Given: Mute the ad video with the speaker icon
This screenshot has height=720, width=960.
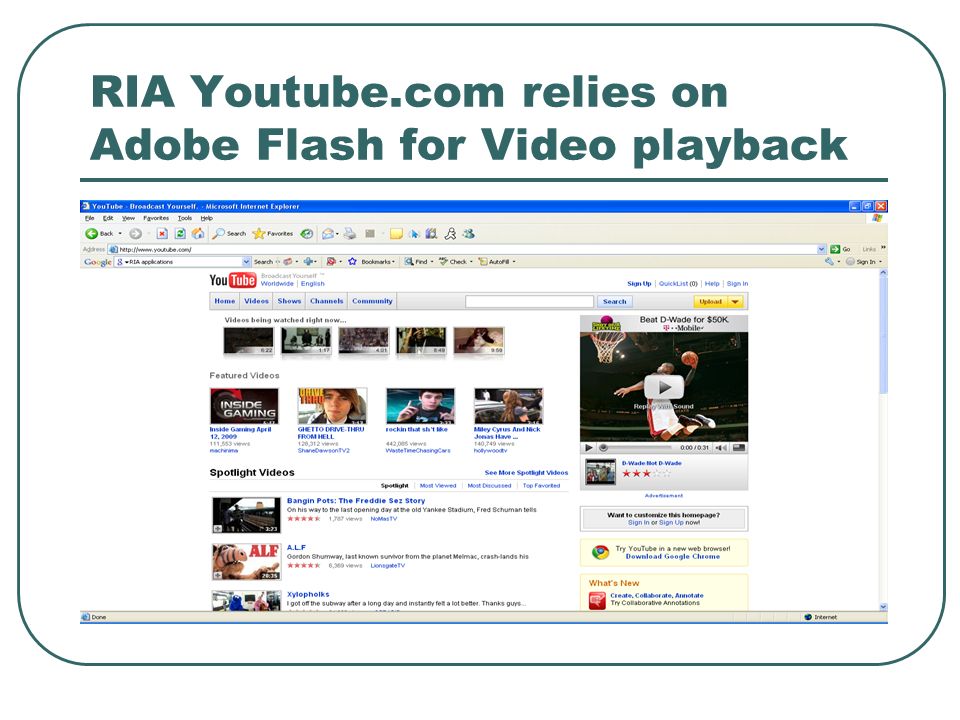Looking at the screenshot, I should coord(721,448).
